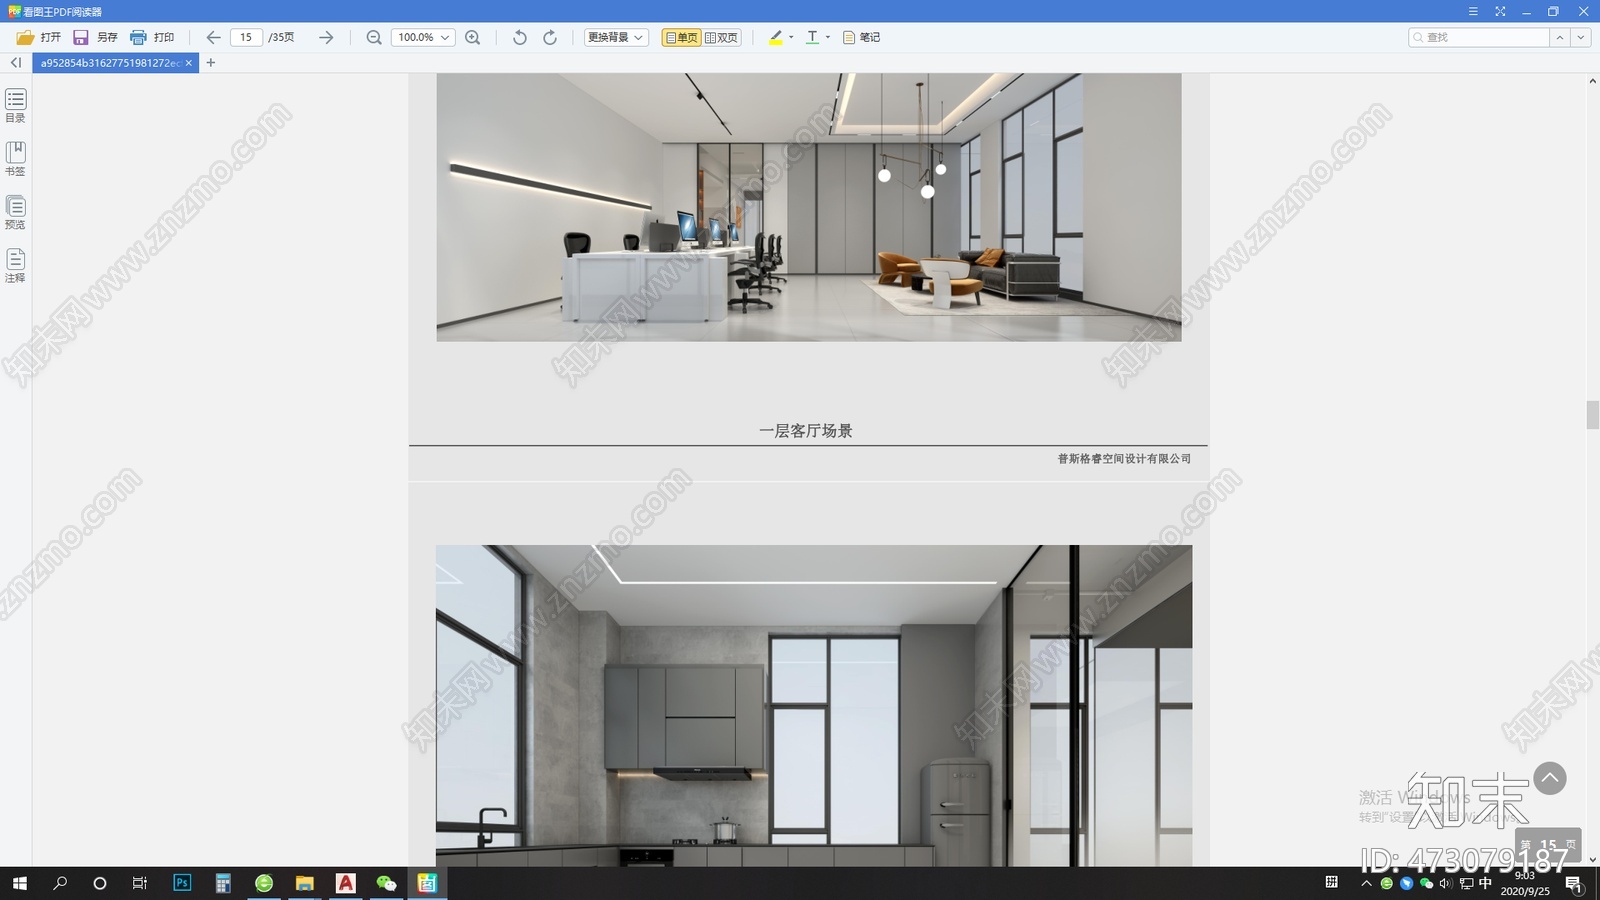Open WeChat from the taskbar

click(386, 883)
